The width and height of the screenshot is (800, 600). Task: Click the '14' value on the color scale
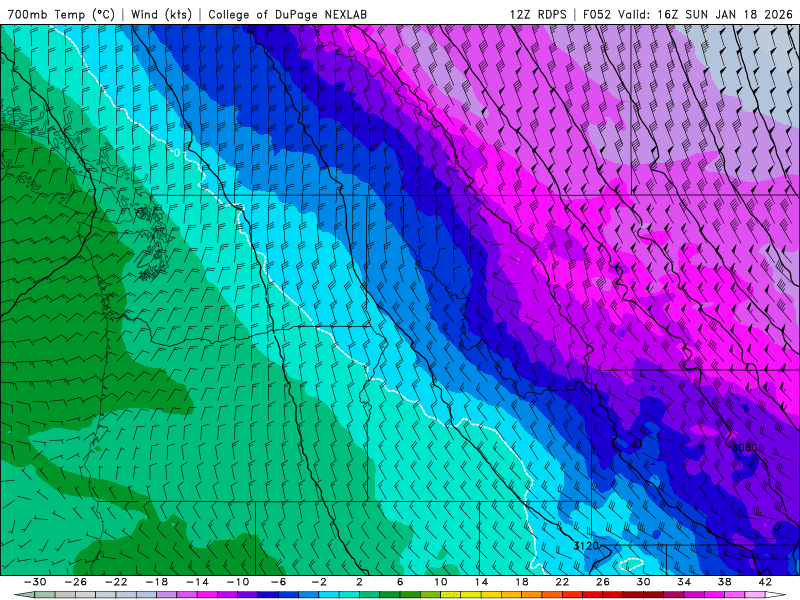click(481, 582)
